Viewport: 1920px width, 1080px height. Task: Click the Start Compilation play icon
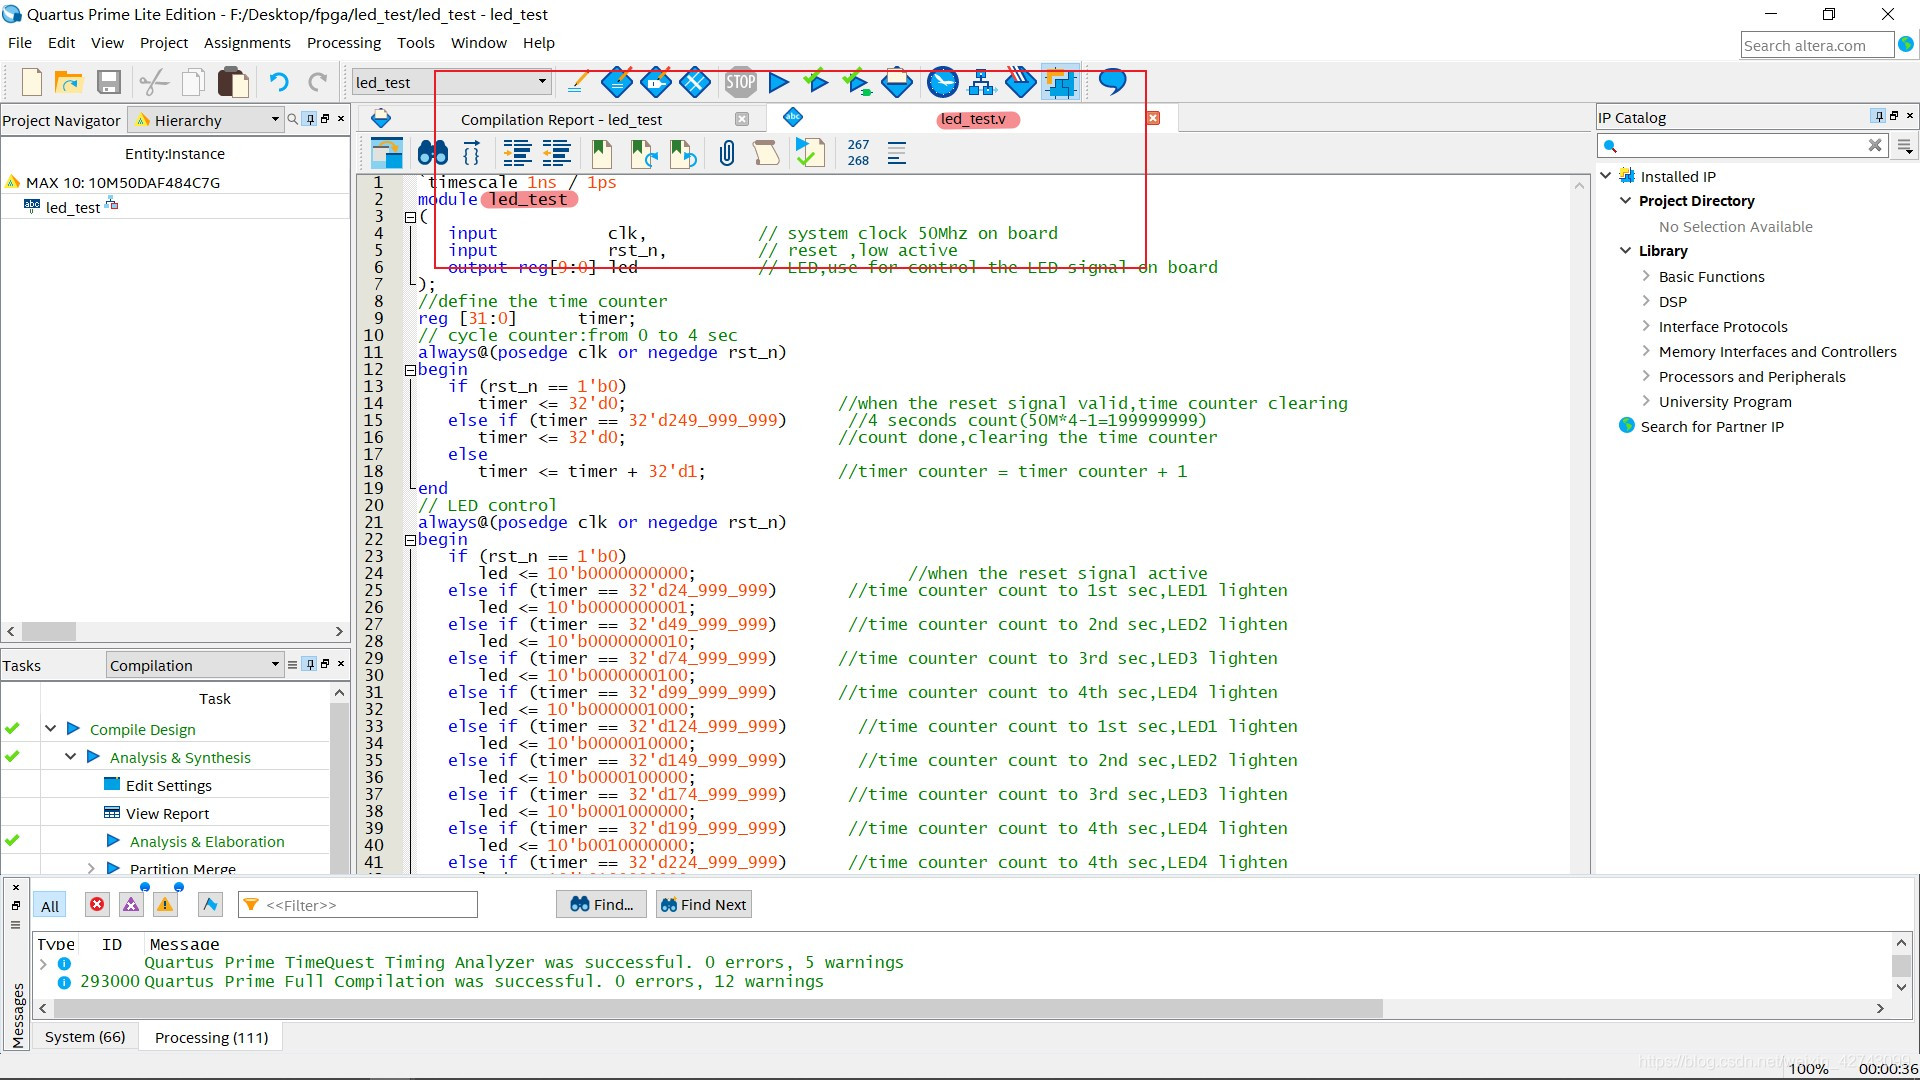(x=779, y=82)
